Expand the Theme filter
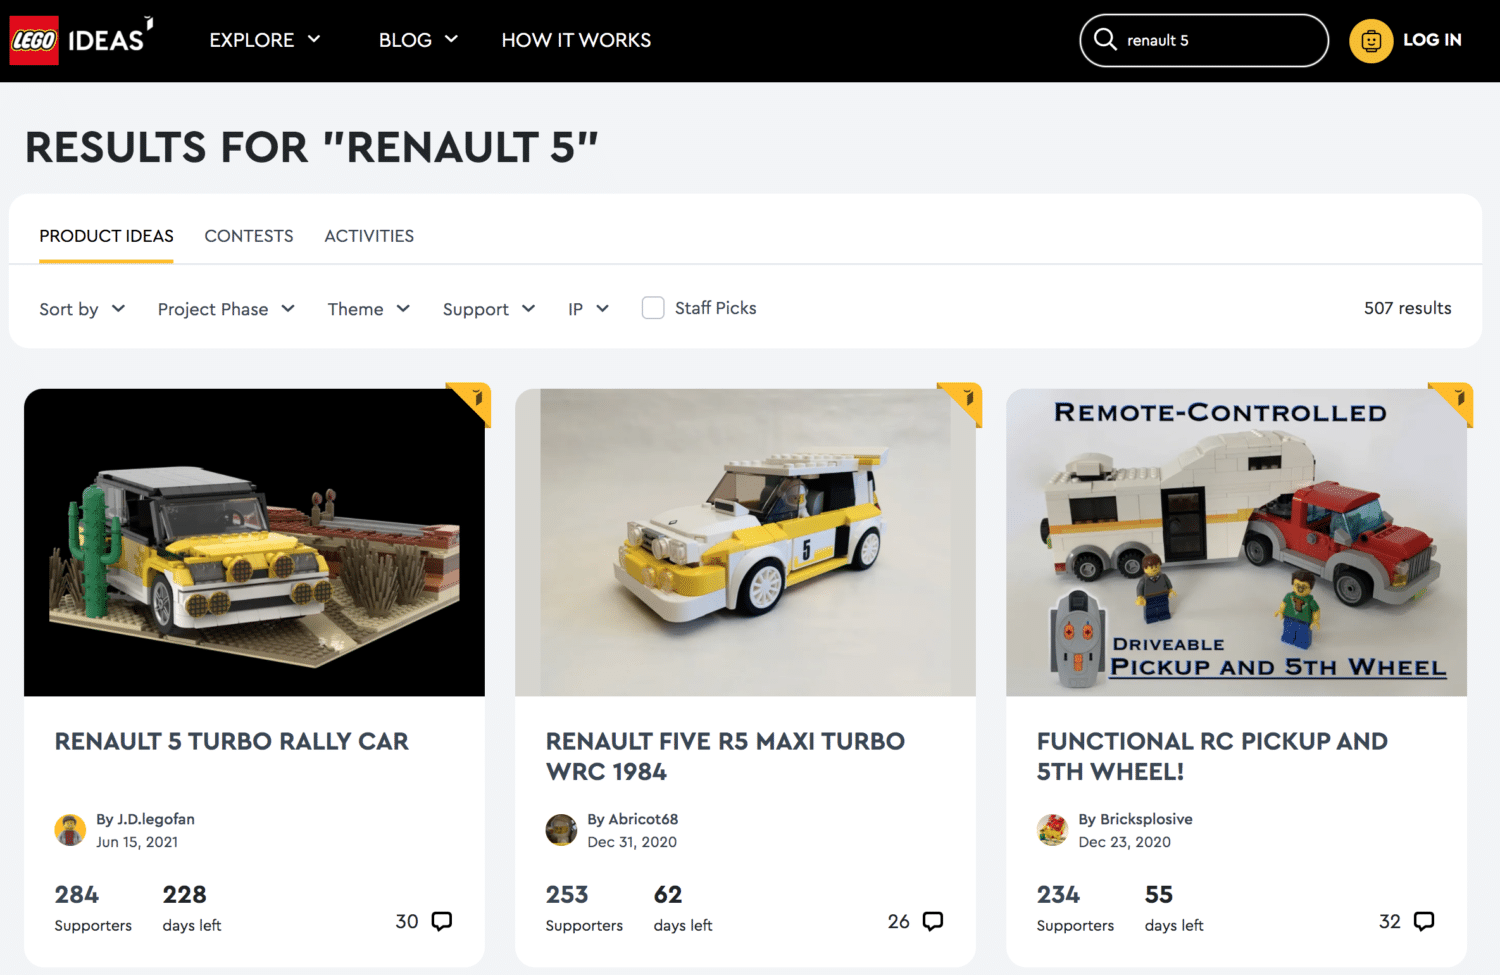1500x975 pixels. pos(368,309)
